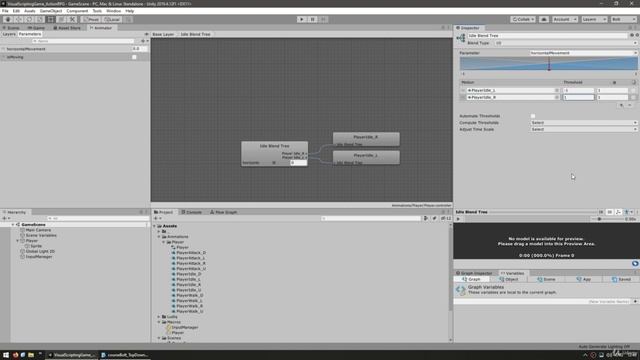This screenshot has height=360, width=640.
Task: Add new variable with the plus icon
Action: 635,302
